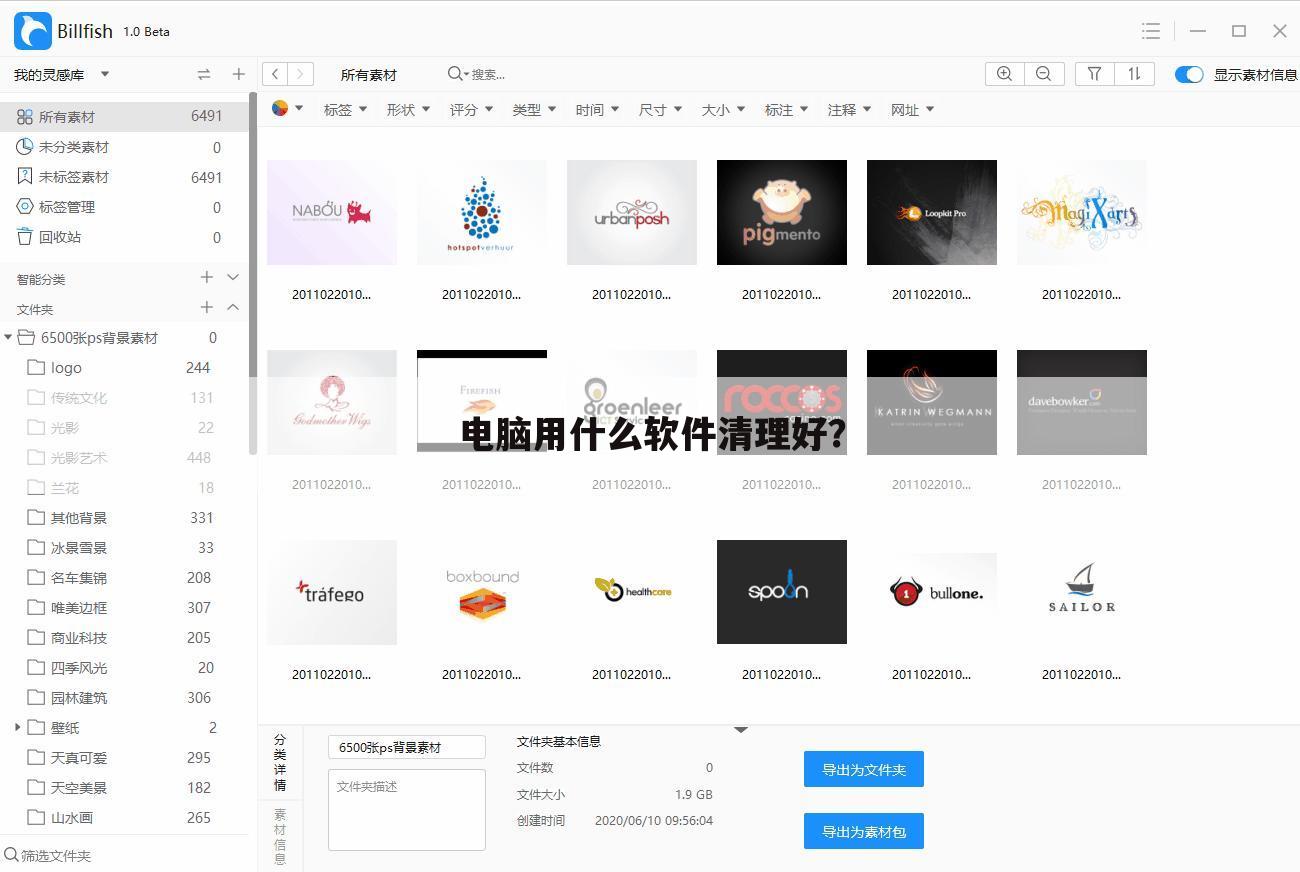Open the 大小 filter dropdown
1300x872 pixels.
723,110
